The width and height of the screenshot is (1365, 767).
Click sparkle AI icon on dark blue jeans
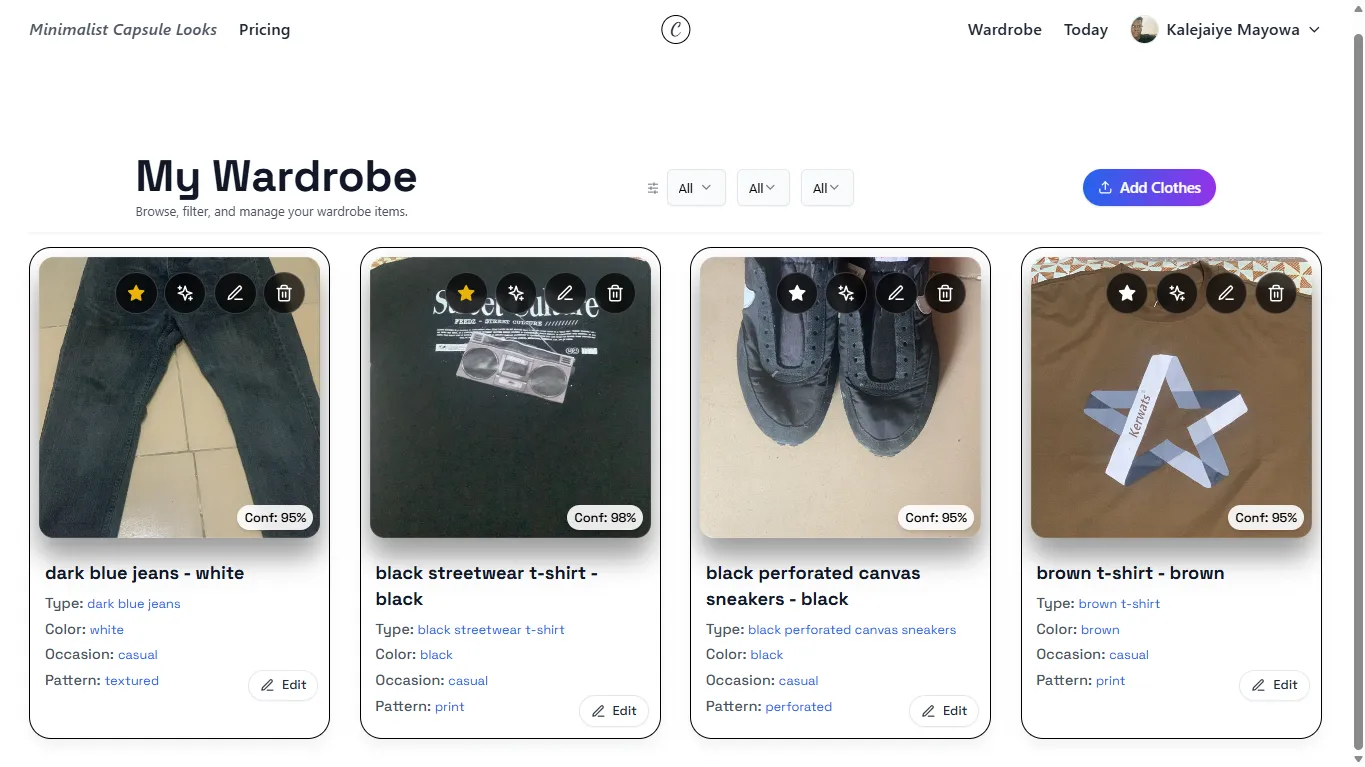(185, 293)
